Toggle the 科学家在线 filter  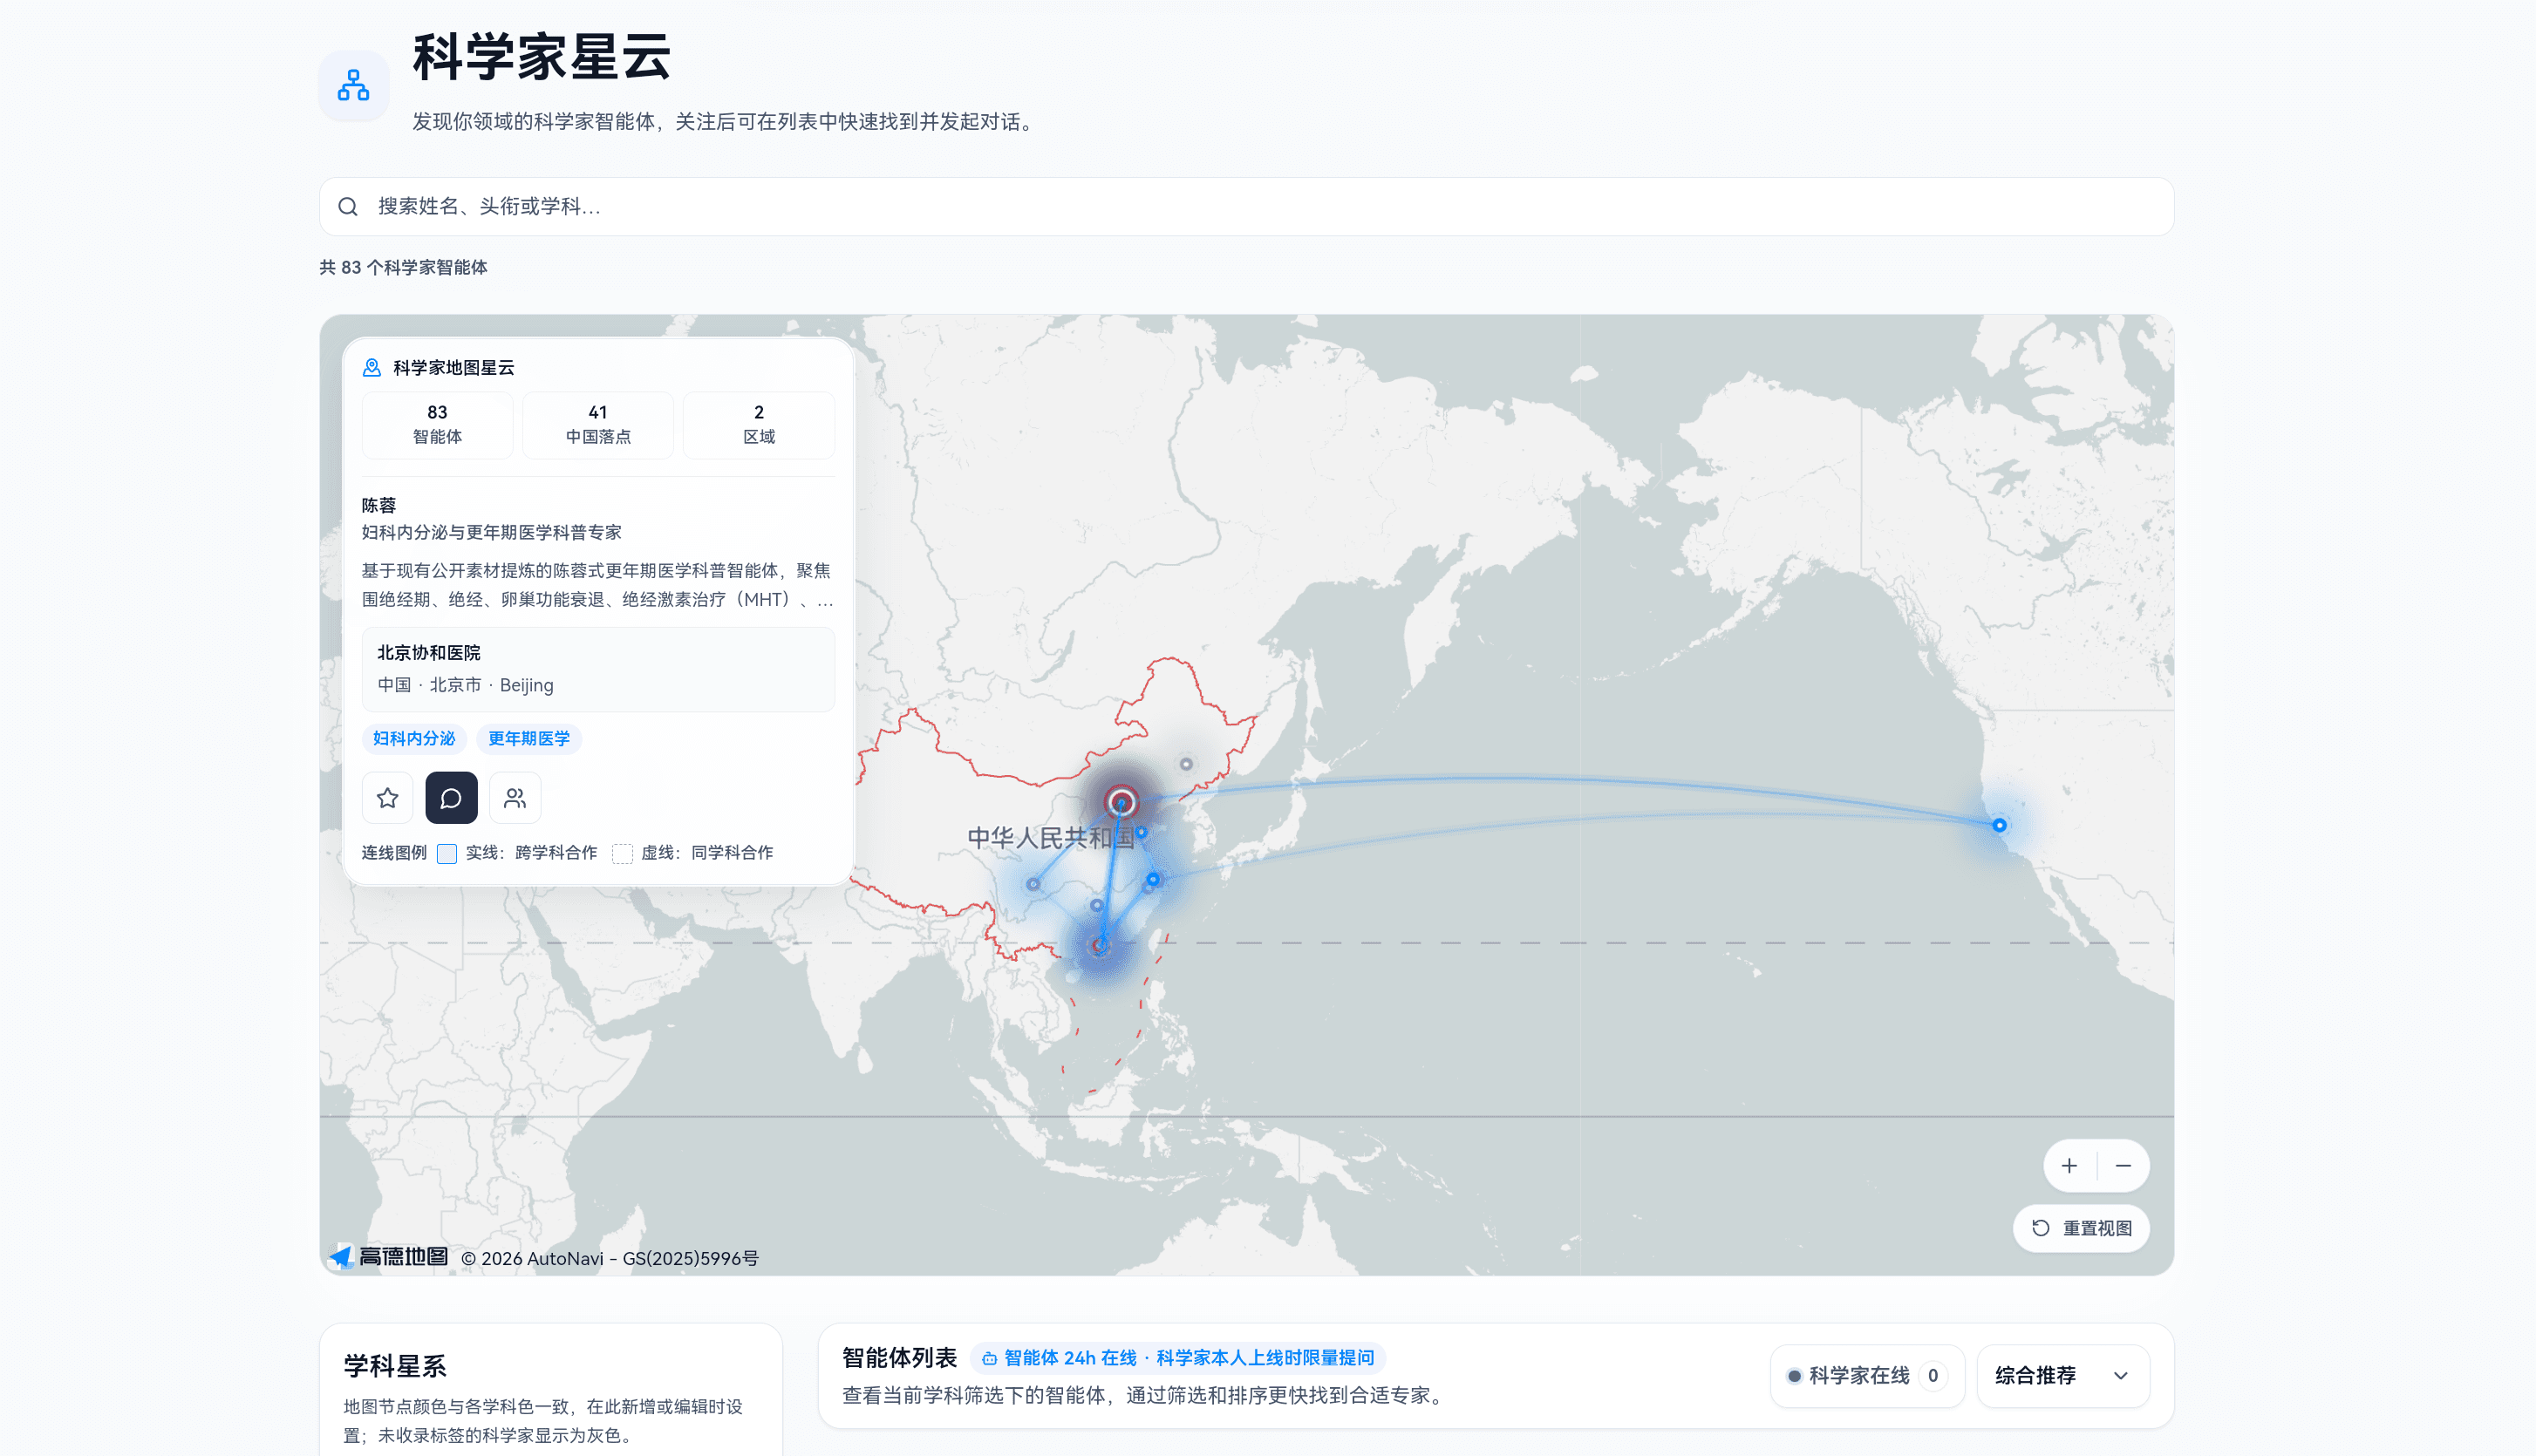pos(1867,1376)
